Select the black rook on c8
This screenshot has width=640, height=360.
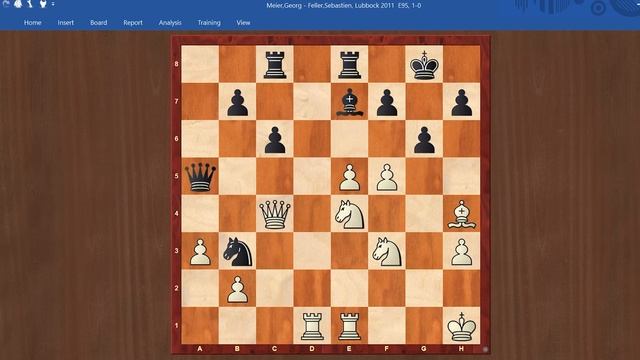275,64
